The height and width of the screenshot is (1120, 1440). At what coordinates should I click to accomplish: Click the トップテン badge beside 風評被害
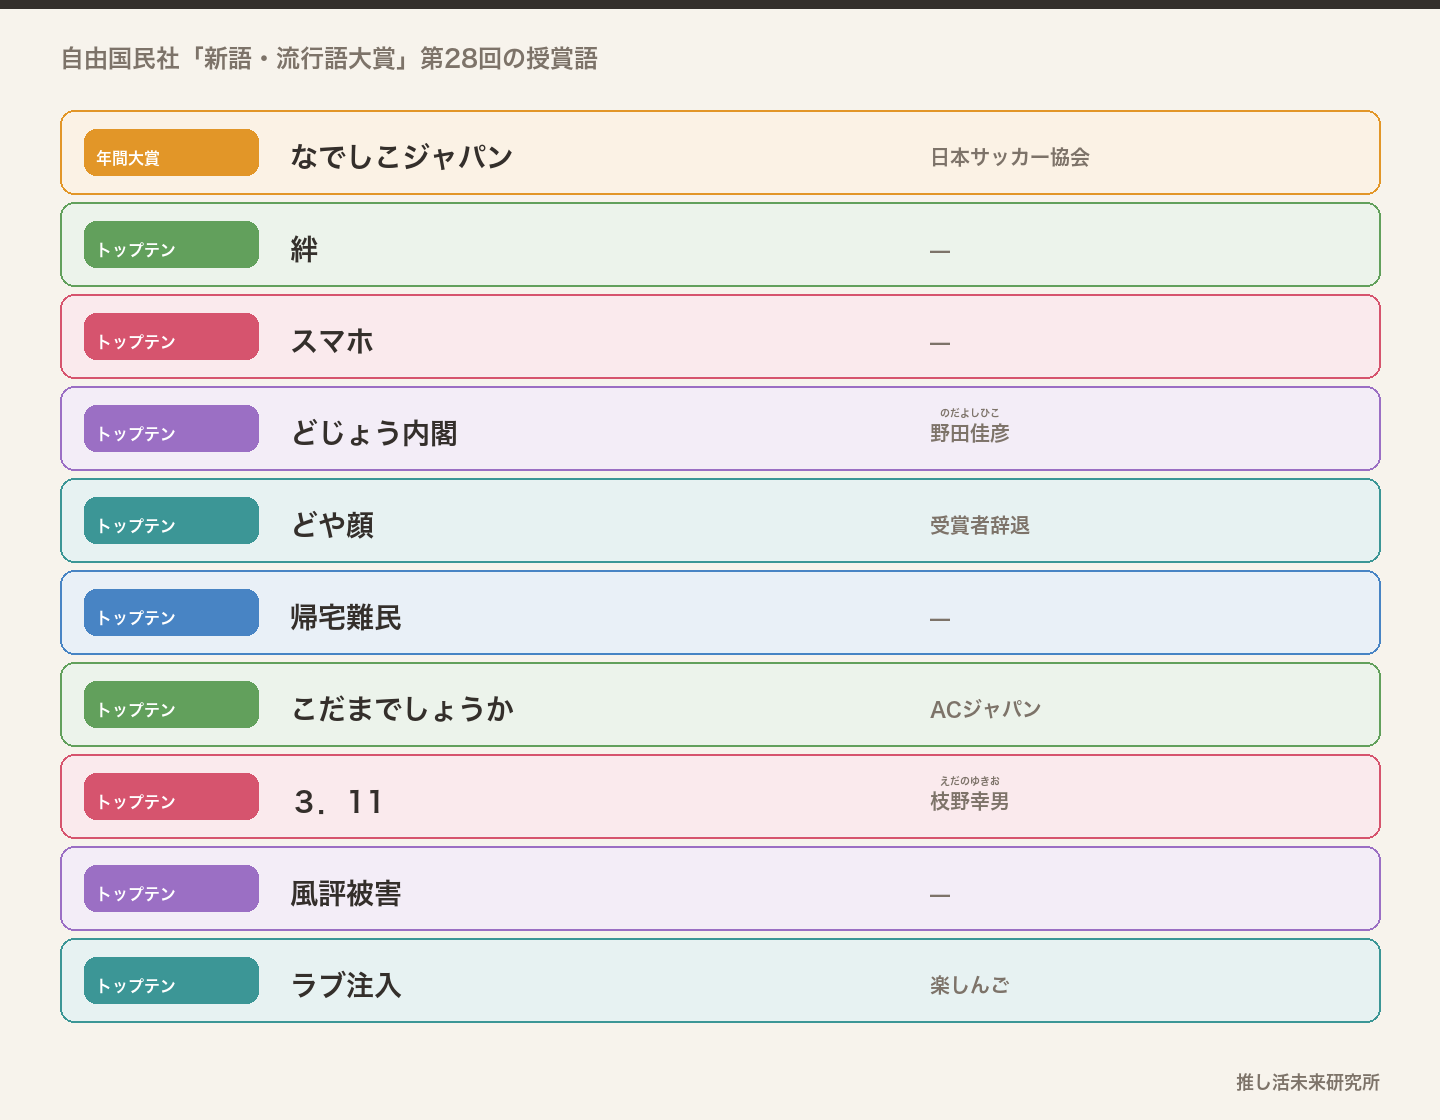pos(171,888)
